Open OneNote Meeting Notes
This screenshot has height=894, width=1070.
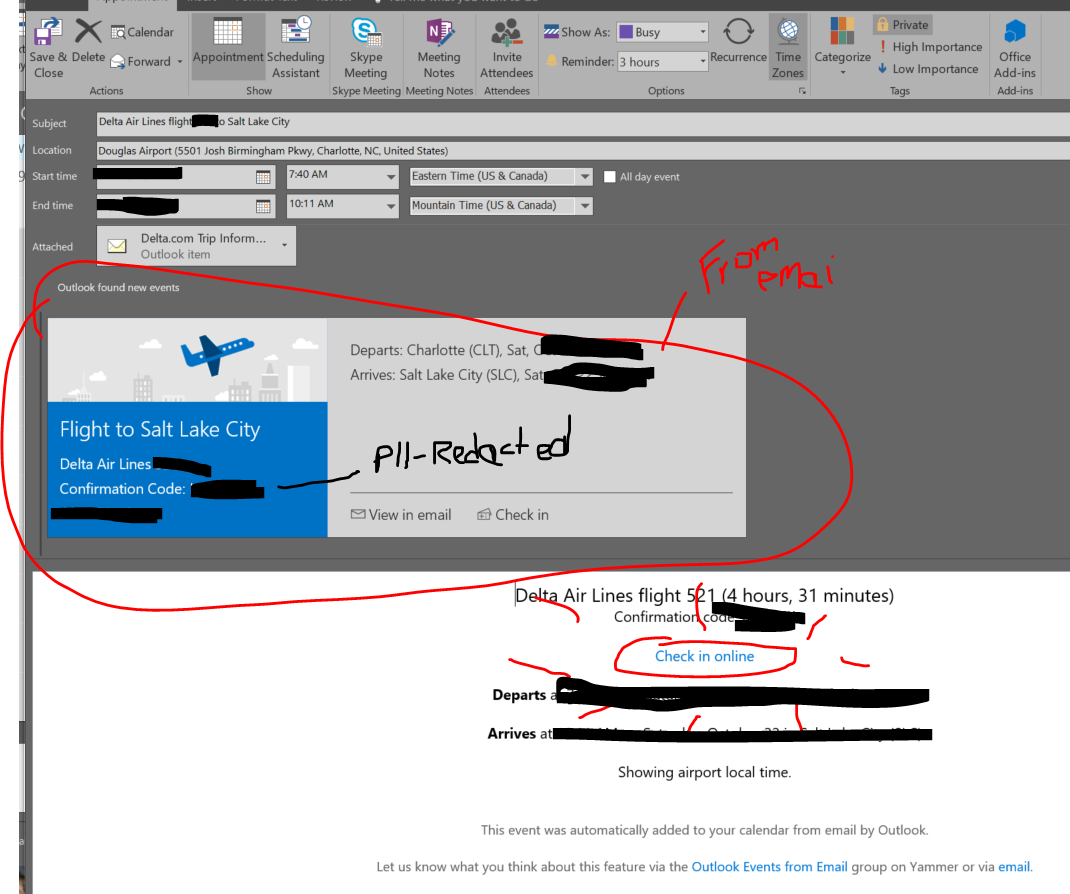tap(439, 48)
